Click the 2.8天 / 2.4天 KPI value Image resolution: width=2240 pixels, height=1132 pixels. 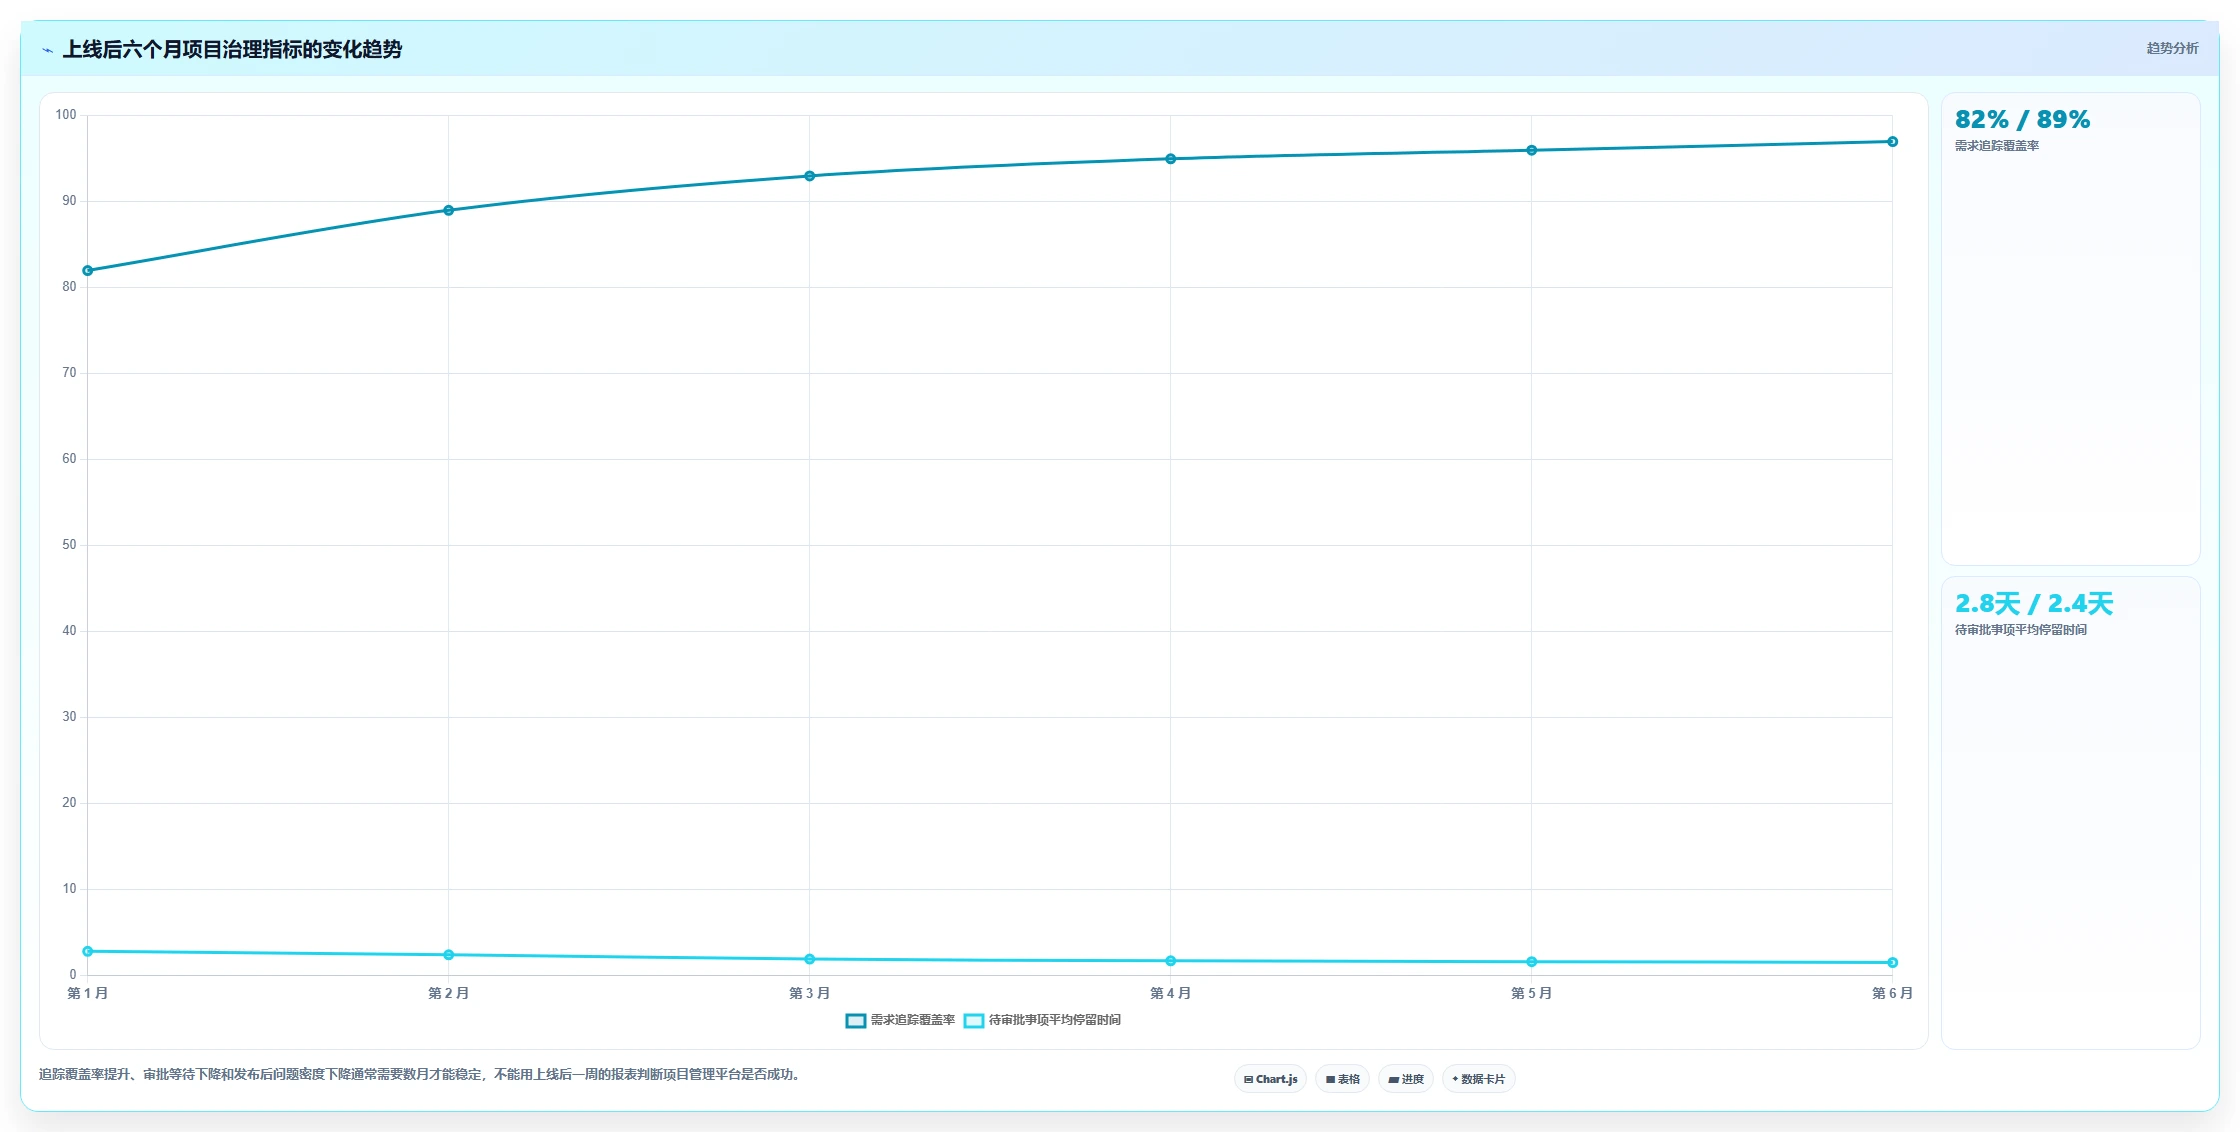(2033, 603)
